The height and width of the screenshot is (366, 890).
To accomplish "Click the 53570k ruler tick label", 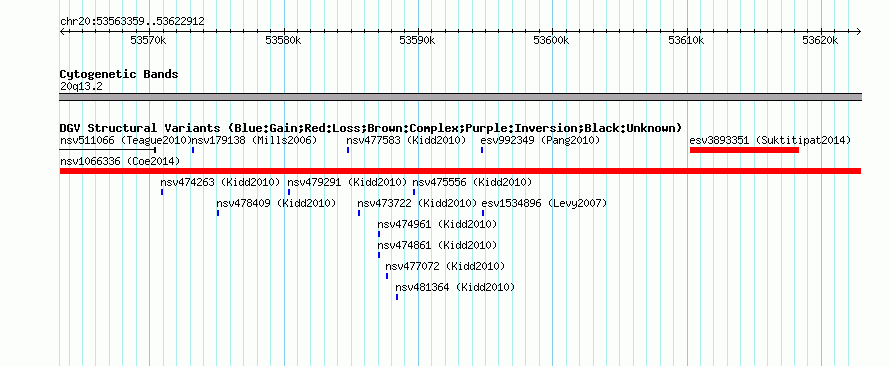I will pyautogui.click(x=148, y=41).
